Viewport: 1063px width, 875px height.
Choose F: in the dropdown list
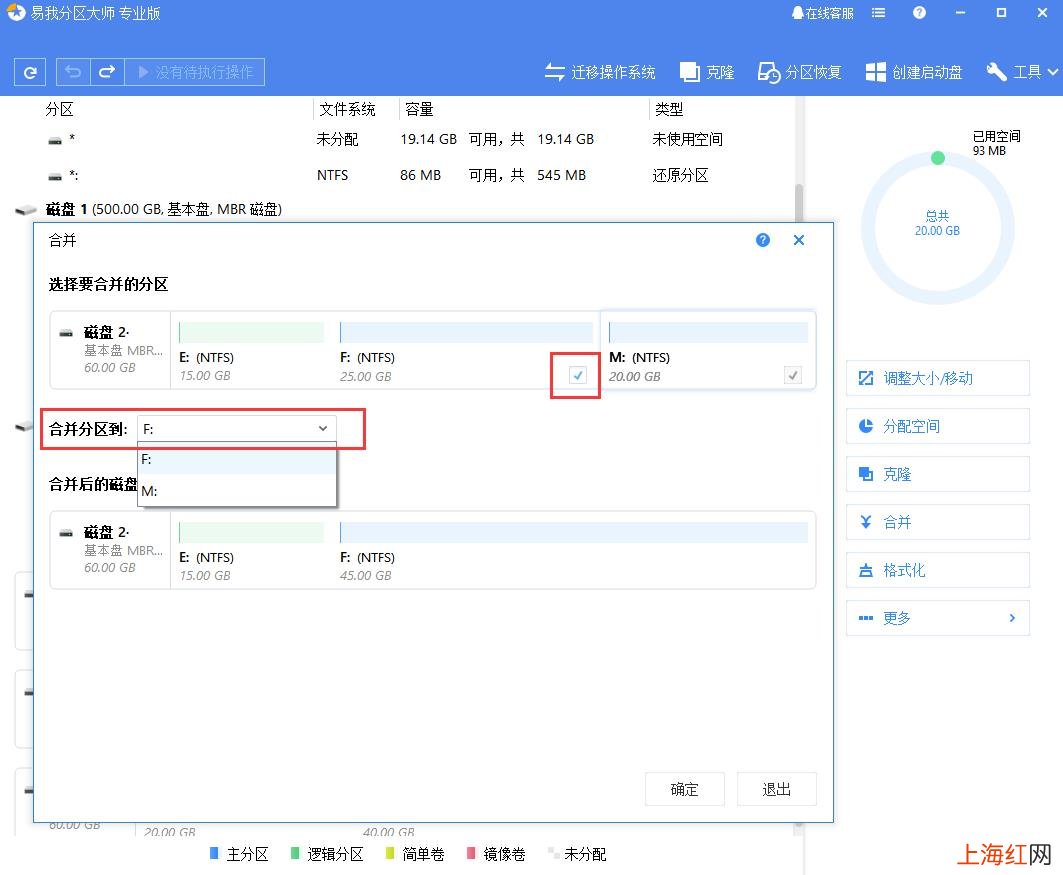click(x=237, y=459)
